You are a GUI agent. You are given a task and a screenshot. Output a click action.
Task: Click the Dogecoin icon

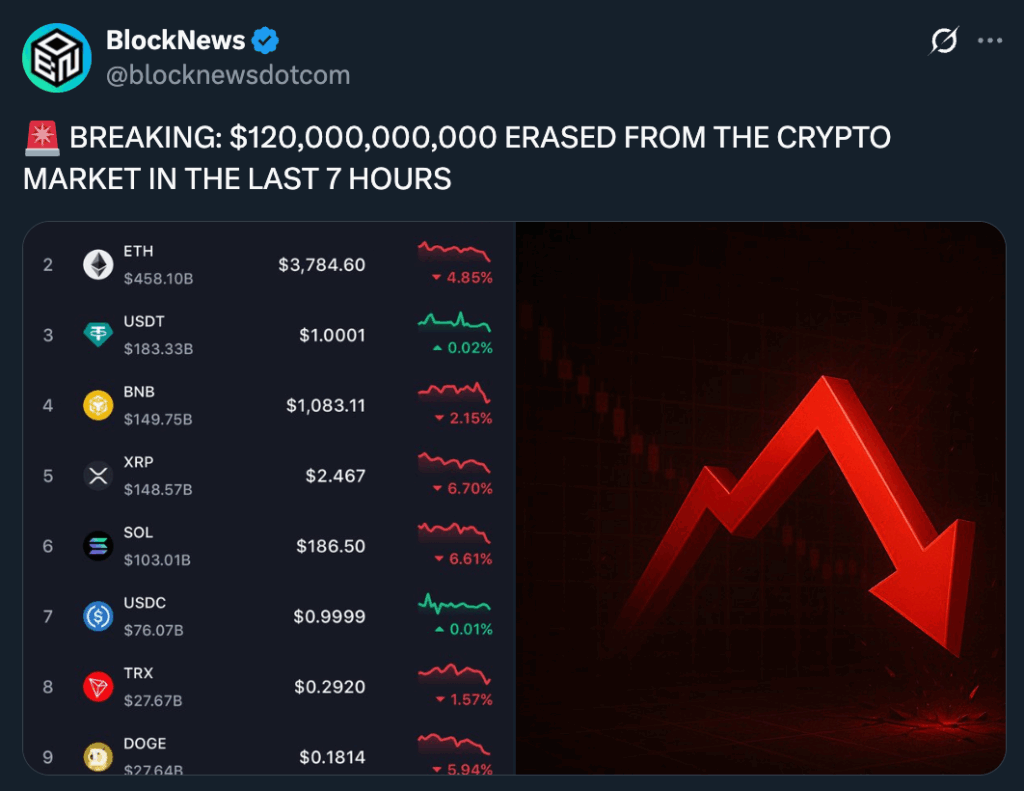[98, 757]
